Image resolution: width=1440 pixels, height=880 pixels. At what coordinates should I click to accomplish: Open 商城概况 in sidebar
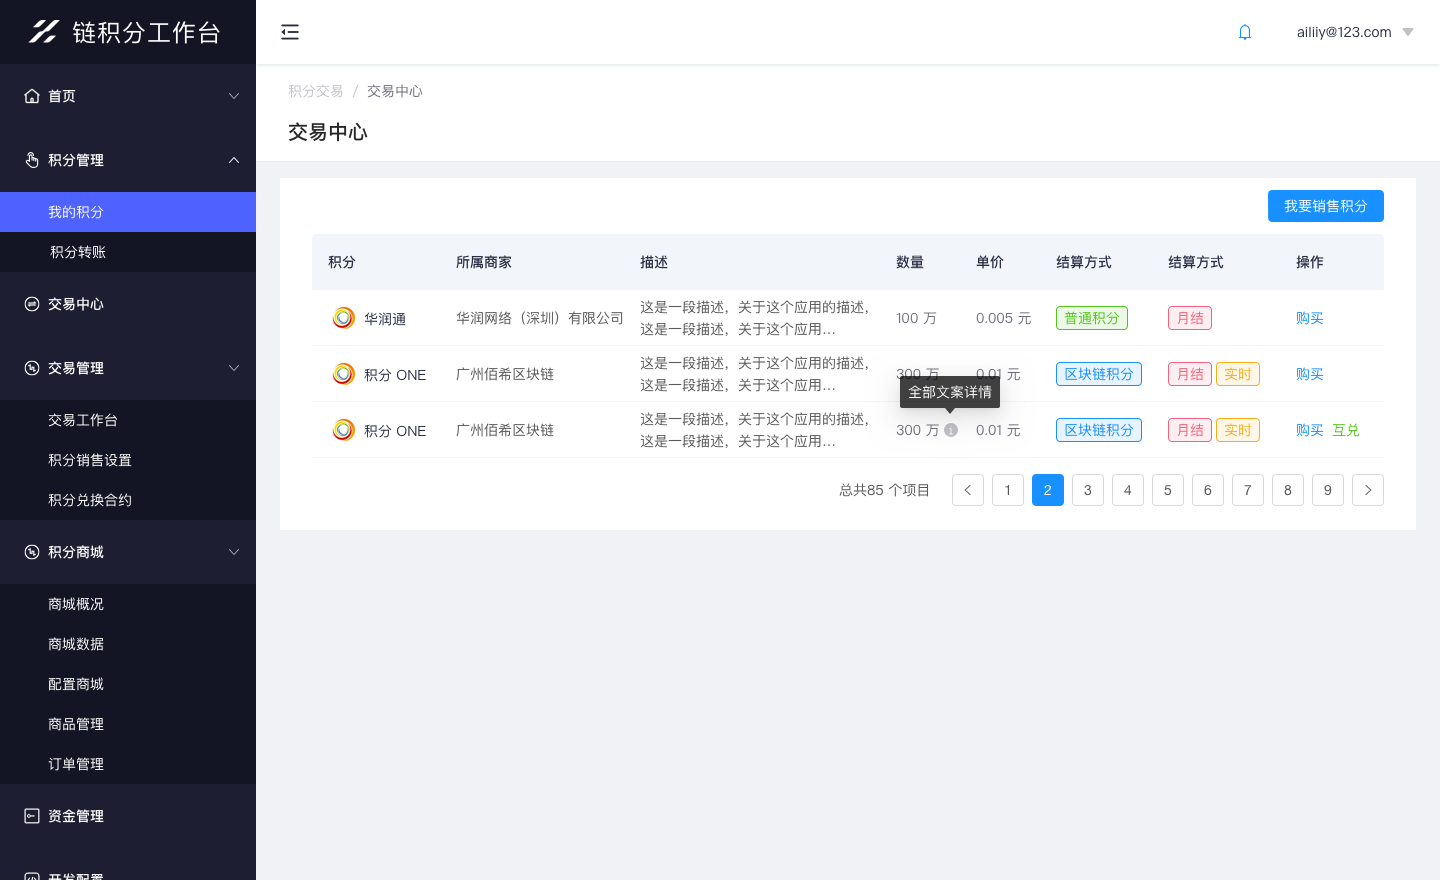pos(128,604)
